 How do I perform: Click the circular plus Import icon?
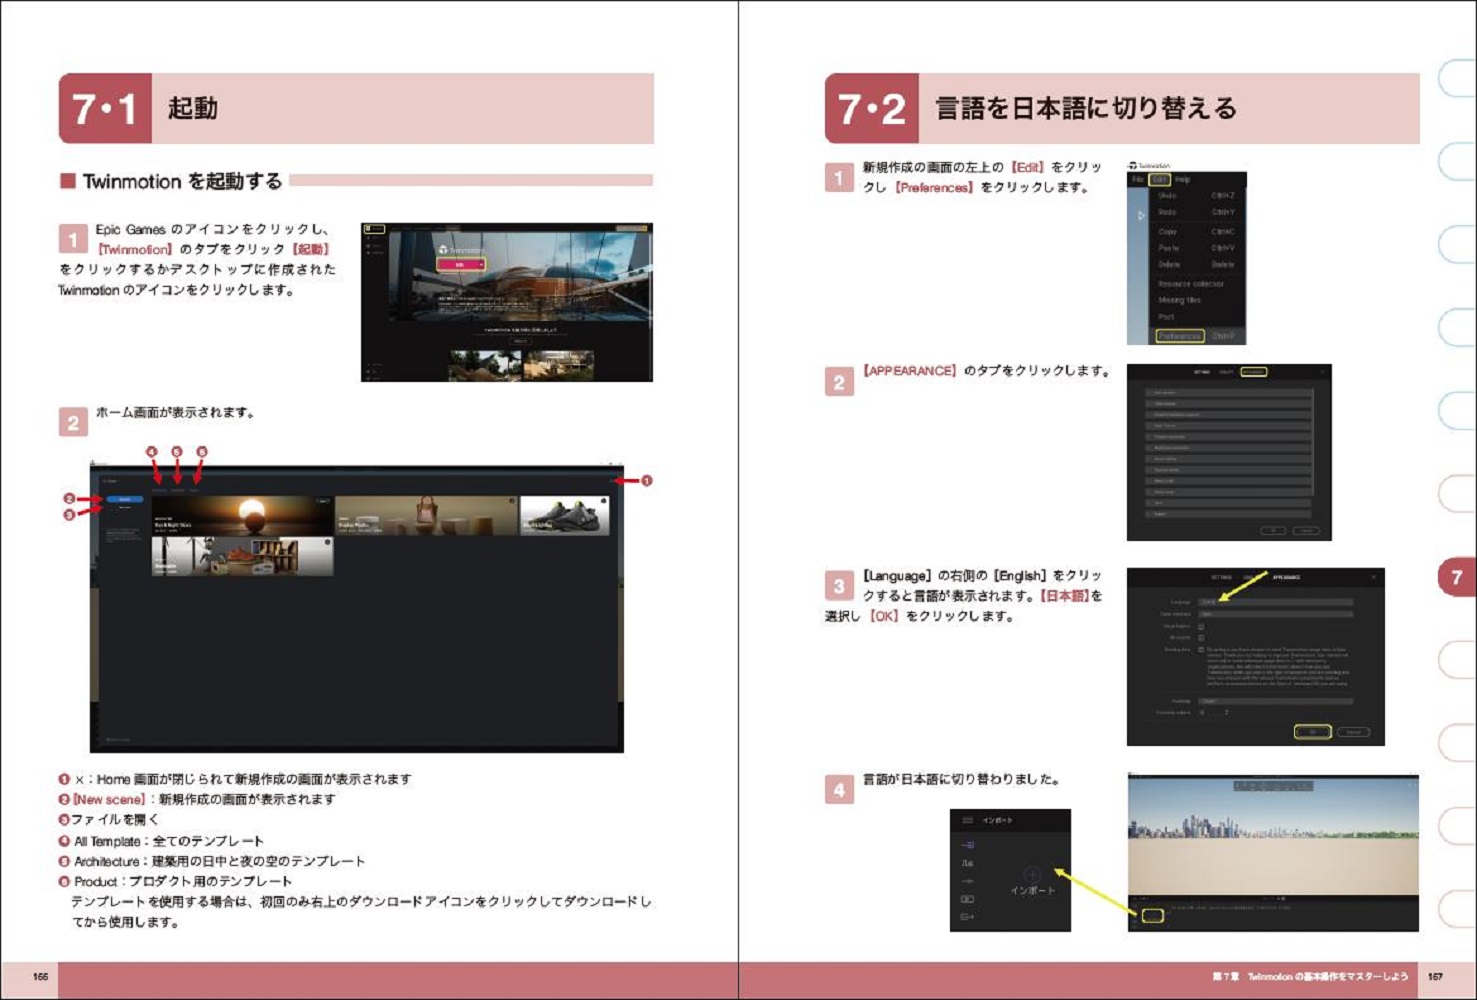tap(1031, 874)
